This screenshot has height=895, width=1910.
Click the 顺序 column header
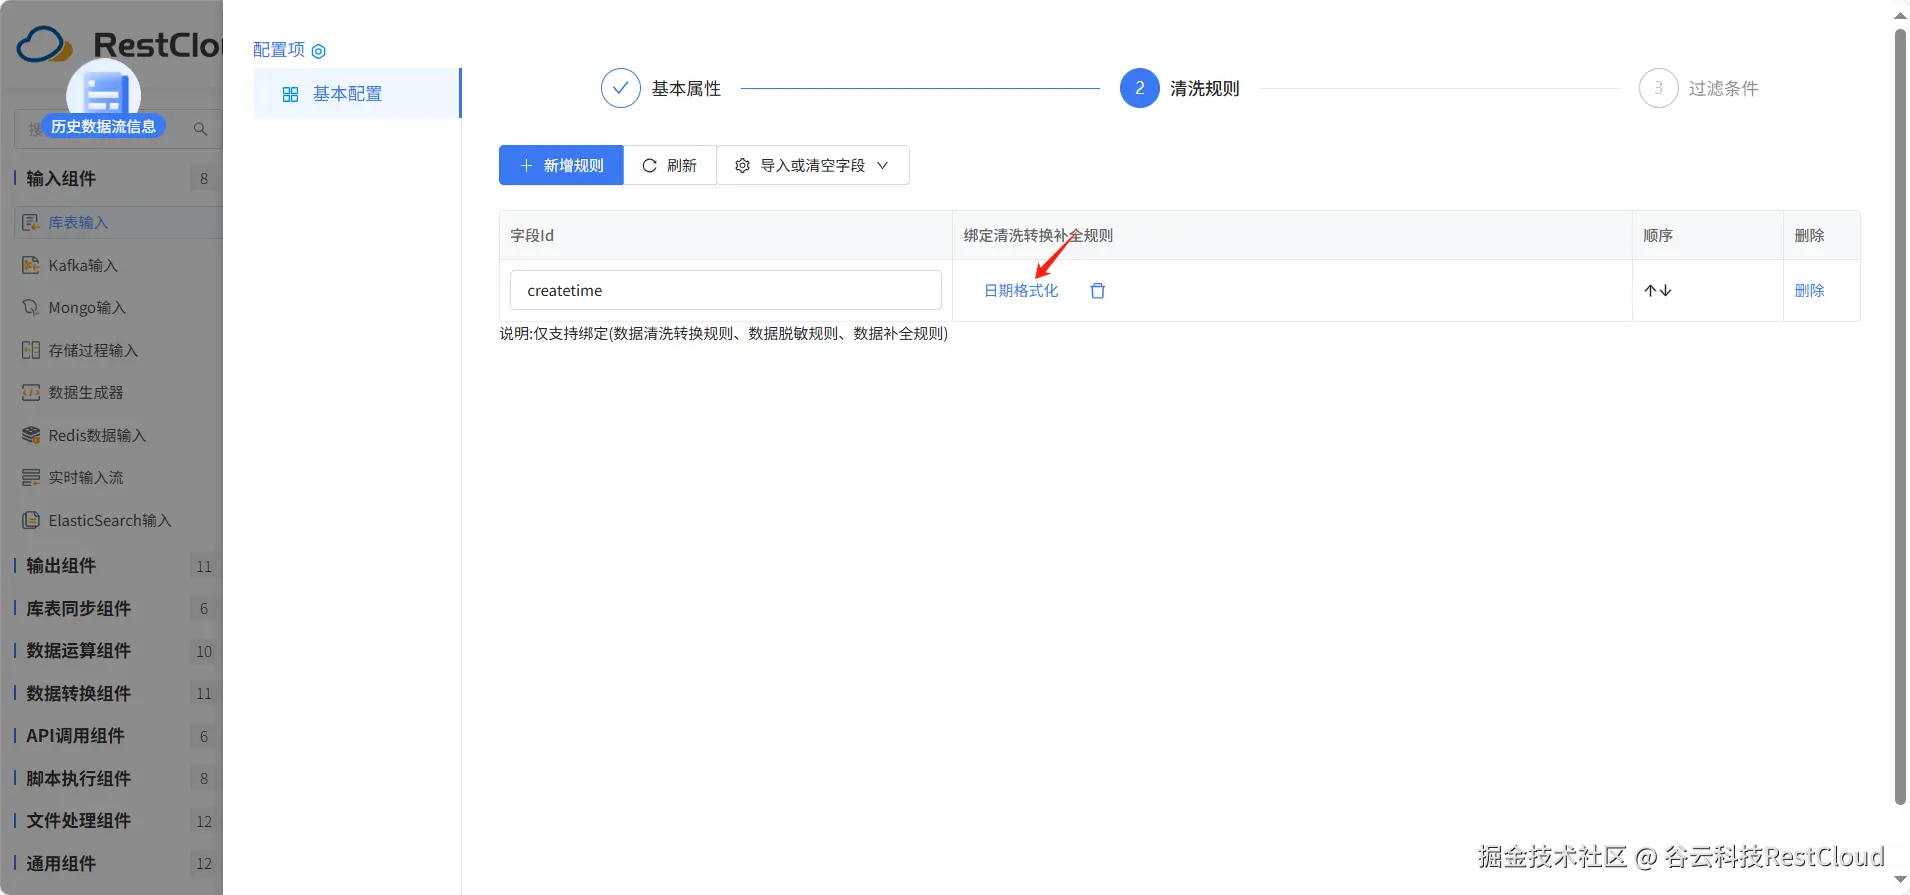coord(1658,236)
